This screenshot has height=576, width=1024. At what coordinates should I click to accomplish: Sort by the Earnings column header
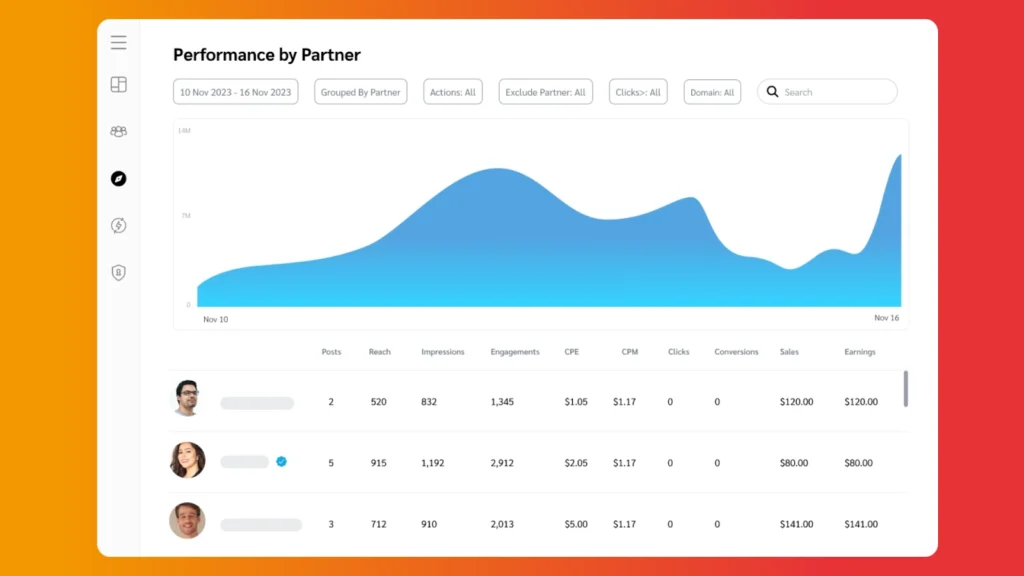[x=859, y=352]
